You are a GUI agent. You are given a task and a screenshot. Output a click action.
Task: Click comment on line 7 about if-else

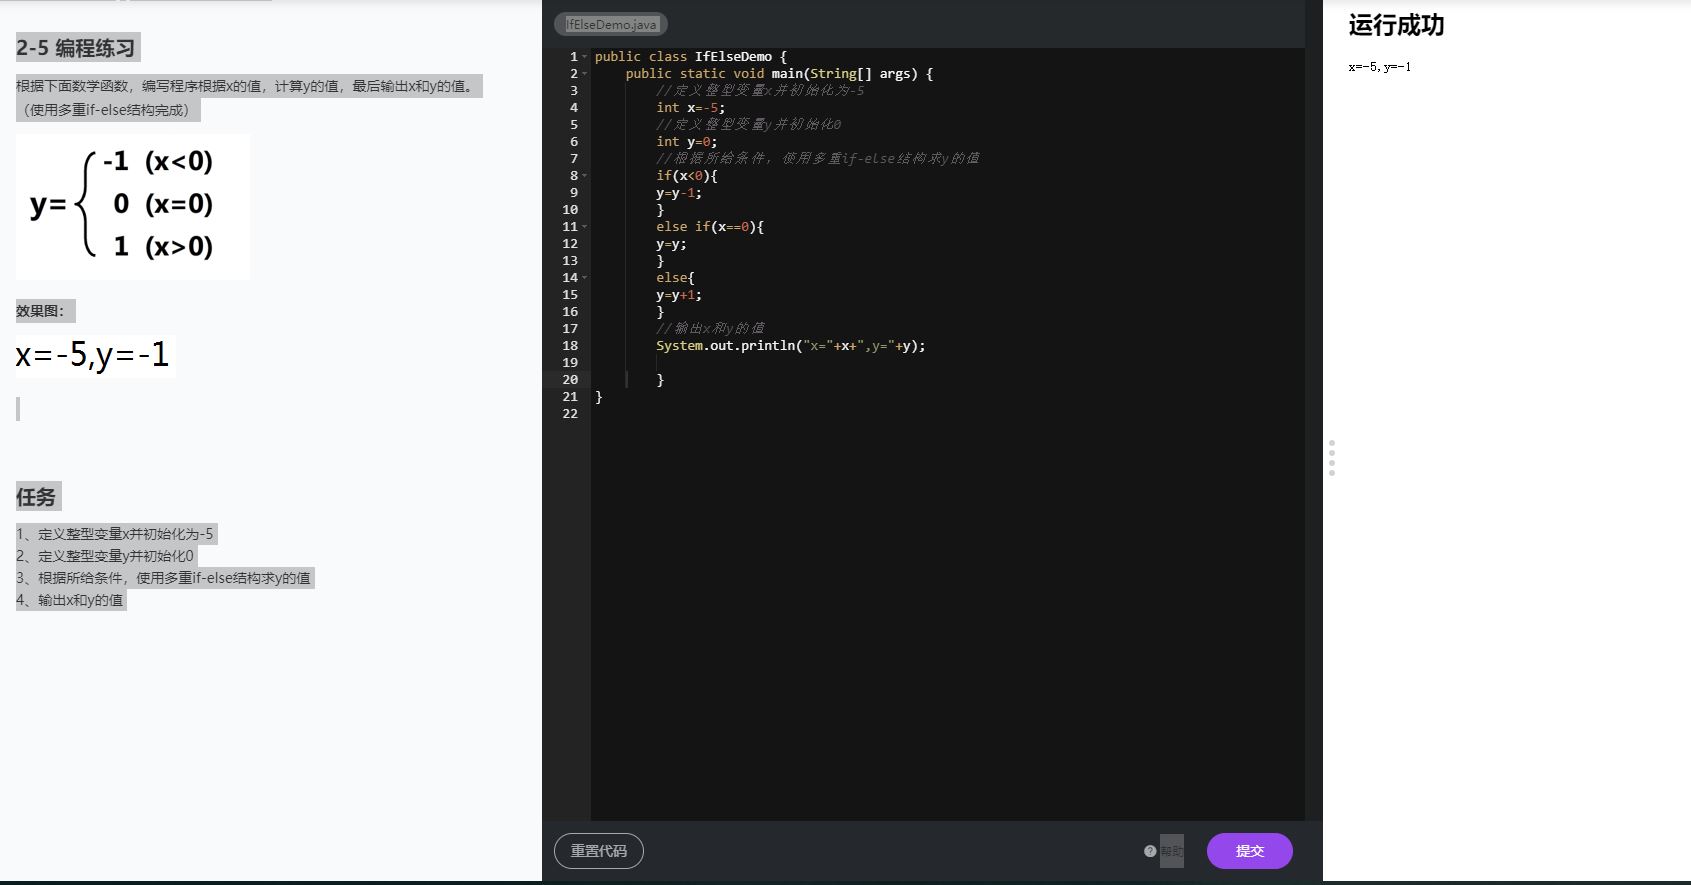(x=817, y=159)
